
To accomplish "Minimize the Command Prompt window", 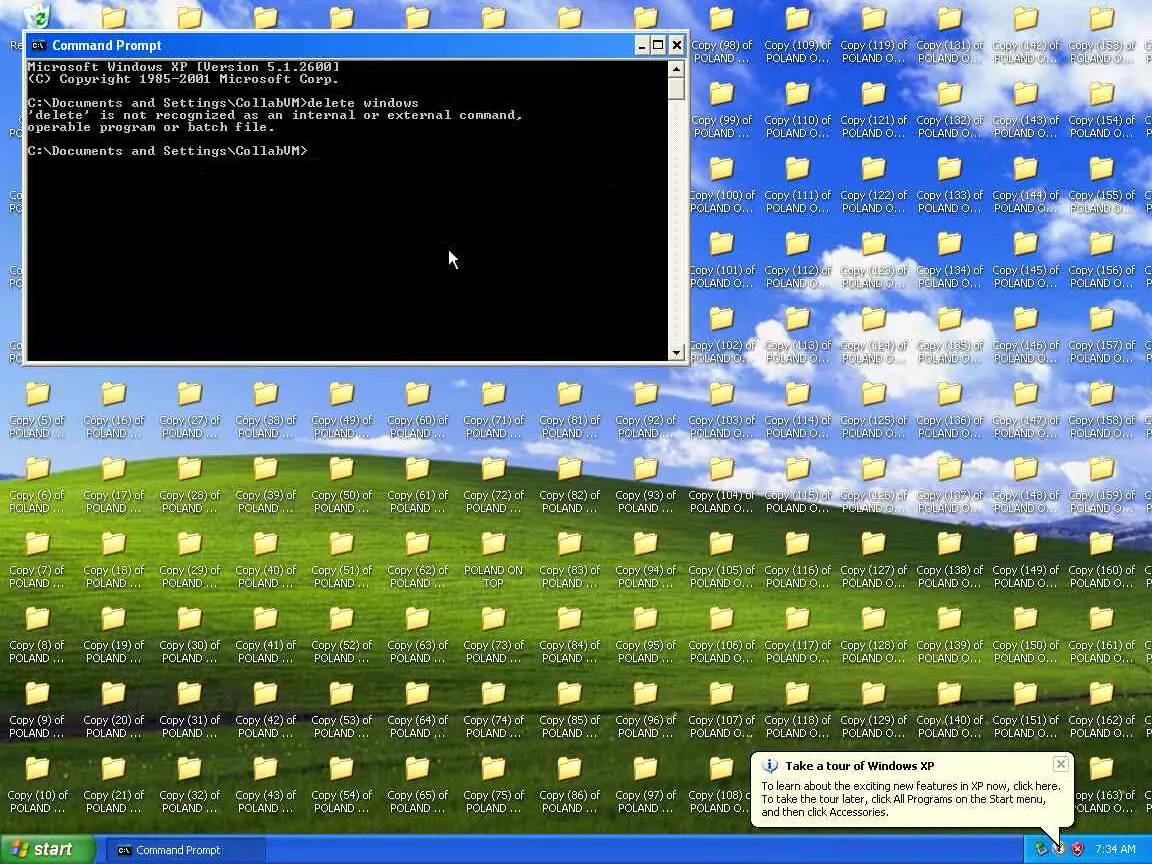I will tap(641, 46).
